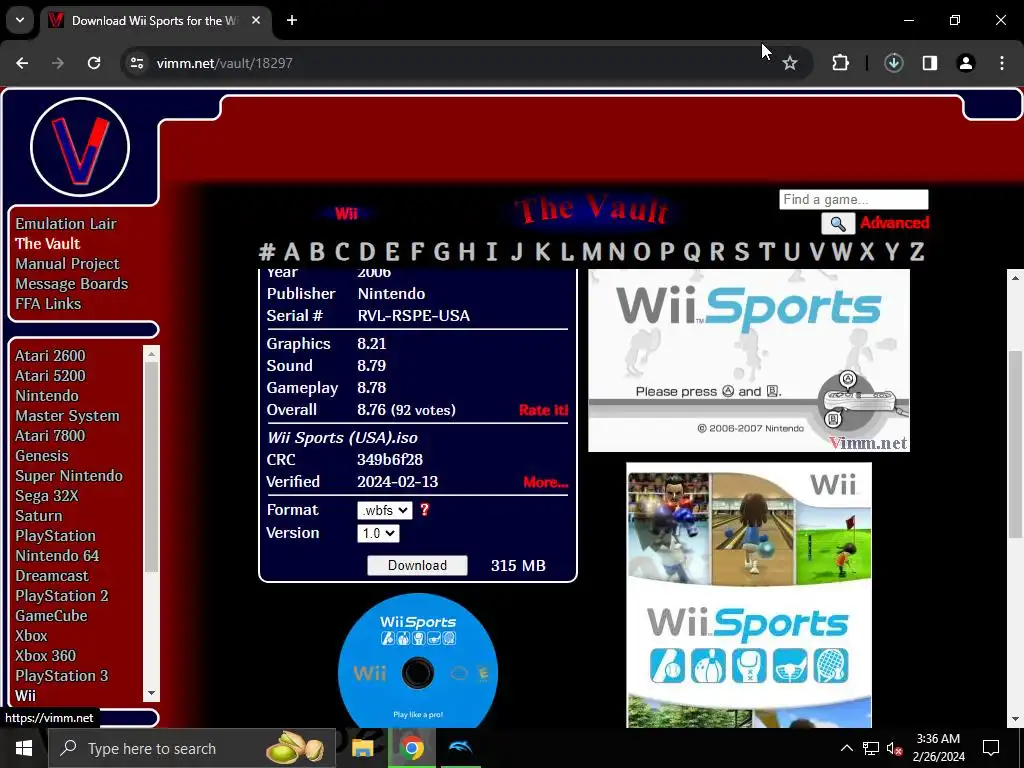Open the Chrome profile menu

pyautogui.click(x=965, y=63)
